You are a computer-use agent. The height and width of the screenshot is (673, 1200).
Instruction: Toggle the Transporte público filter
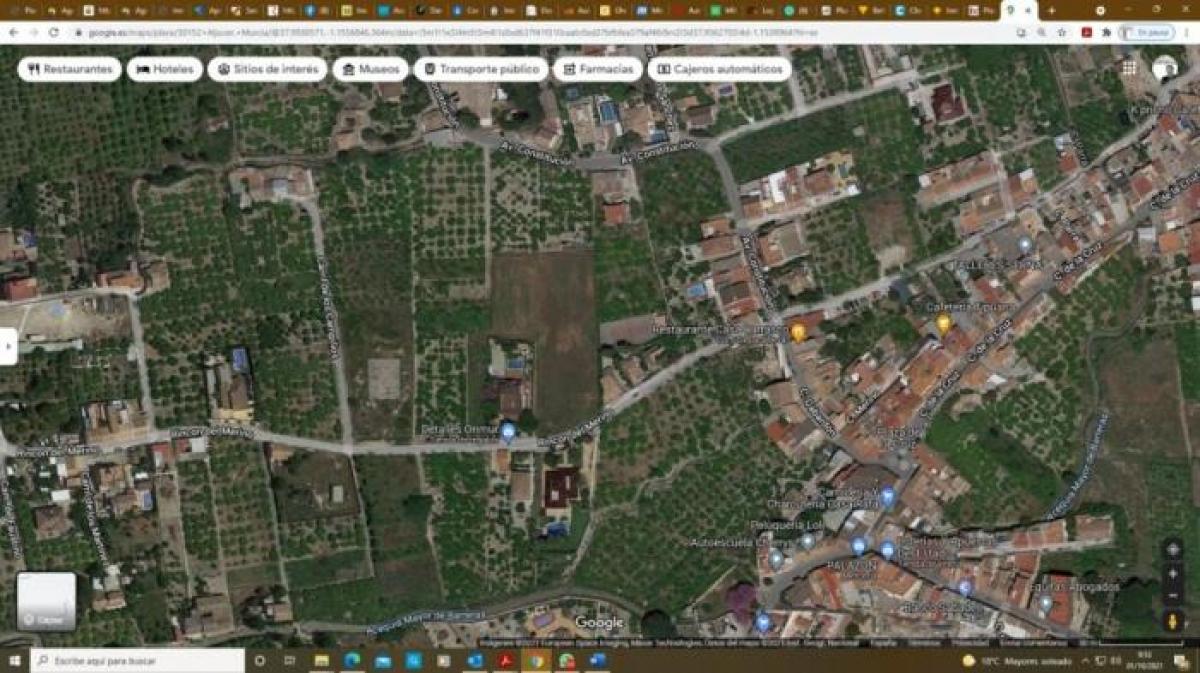tap(481, 70)
